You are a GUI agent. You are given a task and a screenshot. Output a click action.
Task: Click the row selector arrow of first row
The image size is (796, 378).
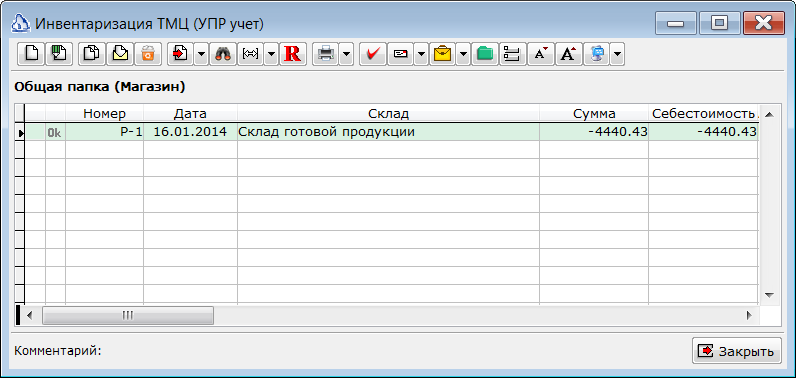click(20, 132)
